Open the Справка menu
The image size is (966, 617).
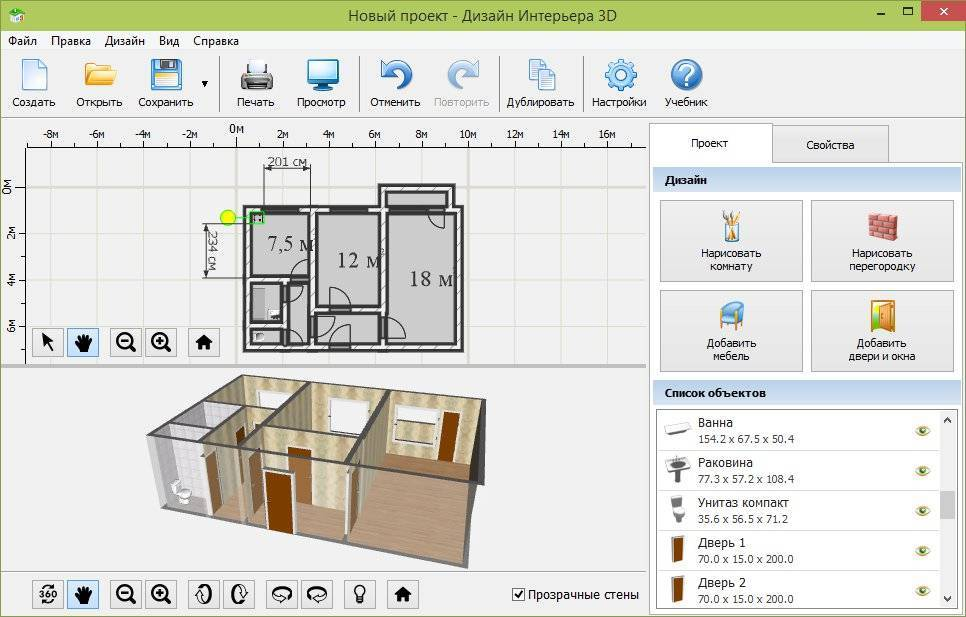click(x=216, y=41)
